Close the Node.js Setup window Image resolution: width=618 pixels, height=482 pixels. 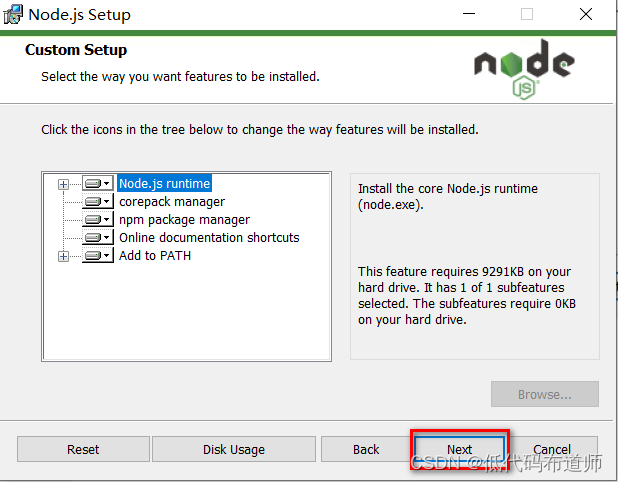point(586,14)
